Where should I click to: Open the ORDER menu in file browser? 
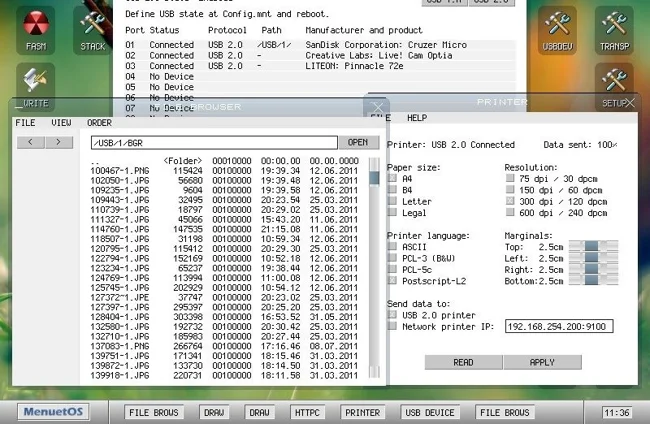point(99,123)
